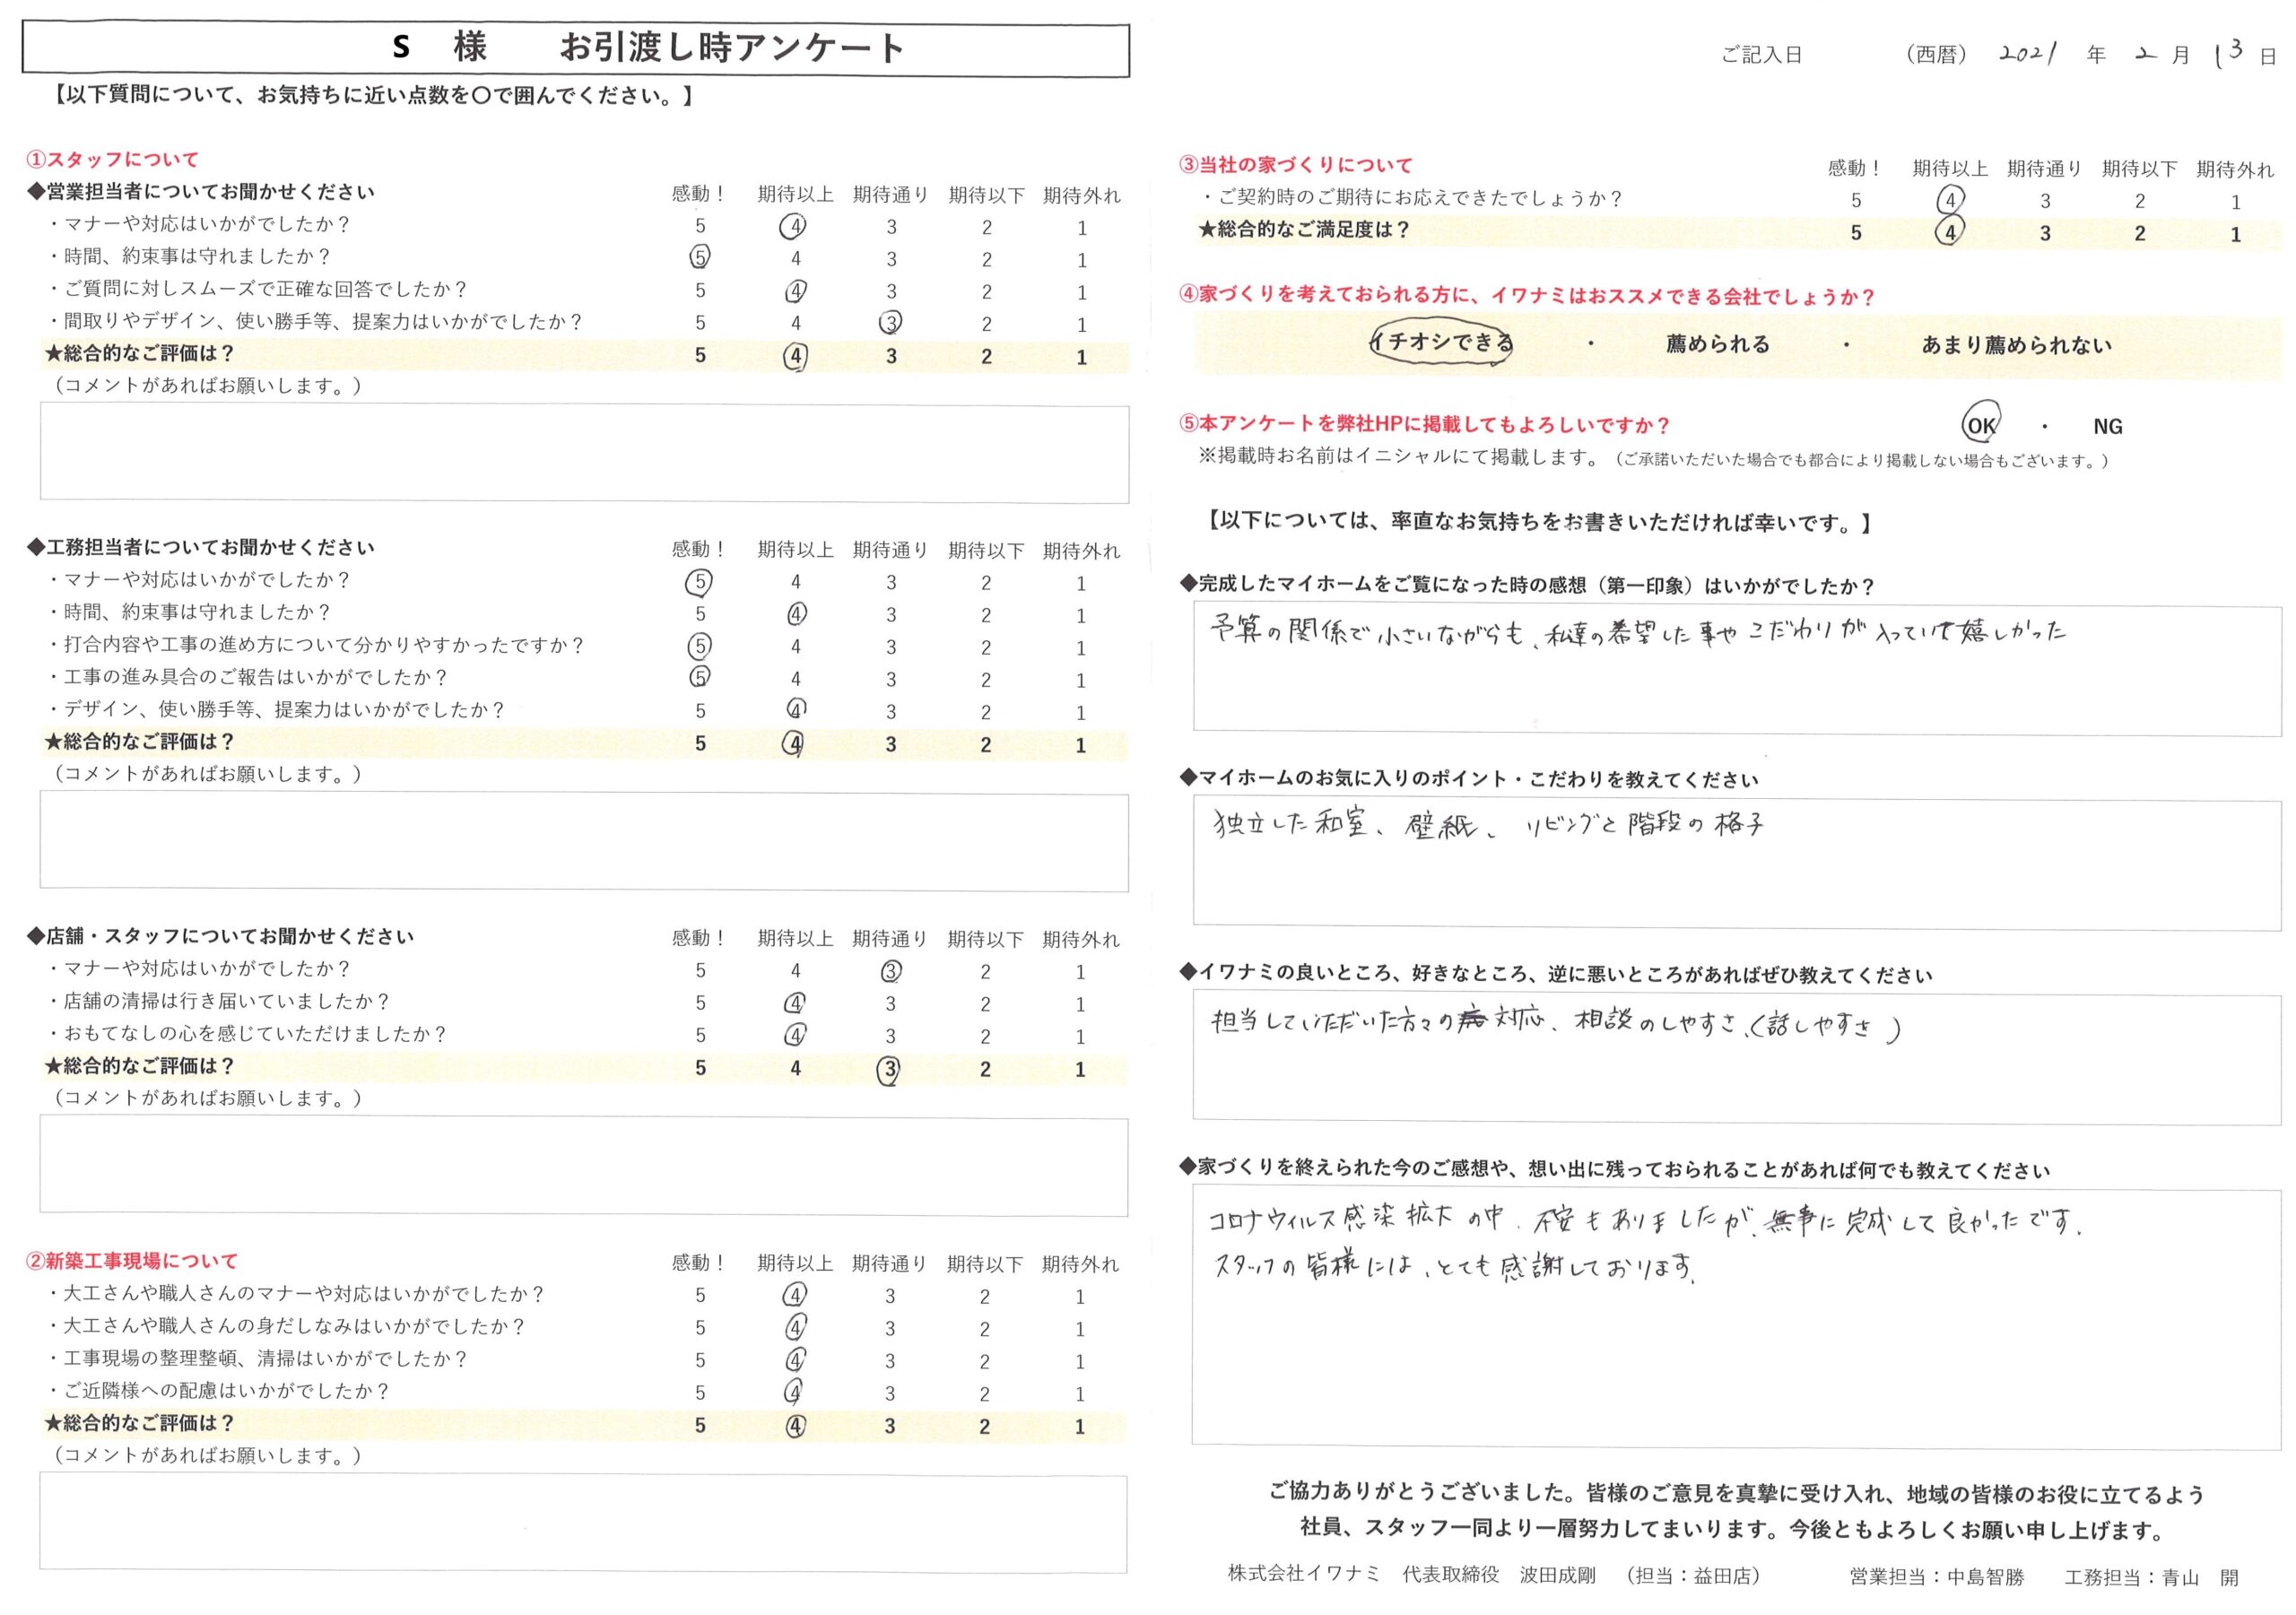Image resolution: width=2296 pixels, height=1615 pixels.
Task: Click "代表取締役 波田成剛" in the footer
Action: [x=1498, y=1574]
